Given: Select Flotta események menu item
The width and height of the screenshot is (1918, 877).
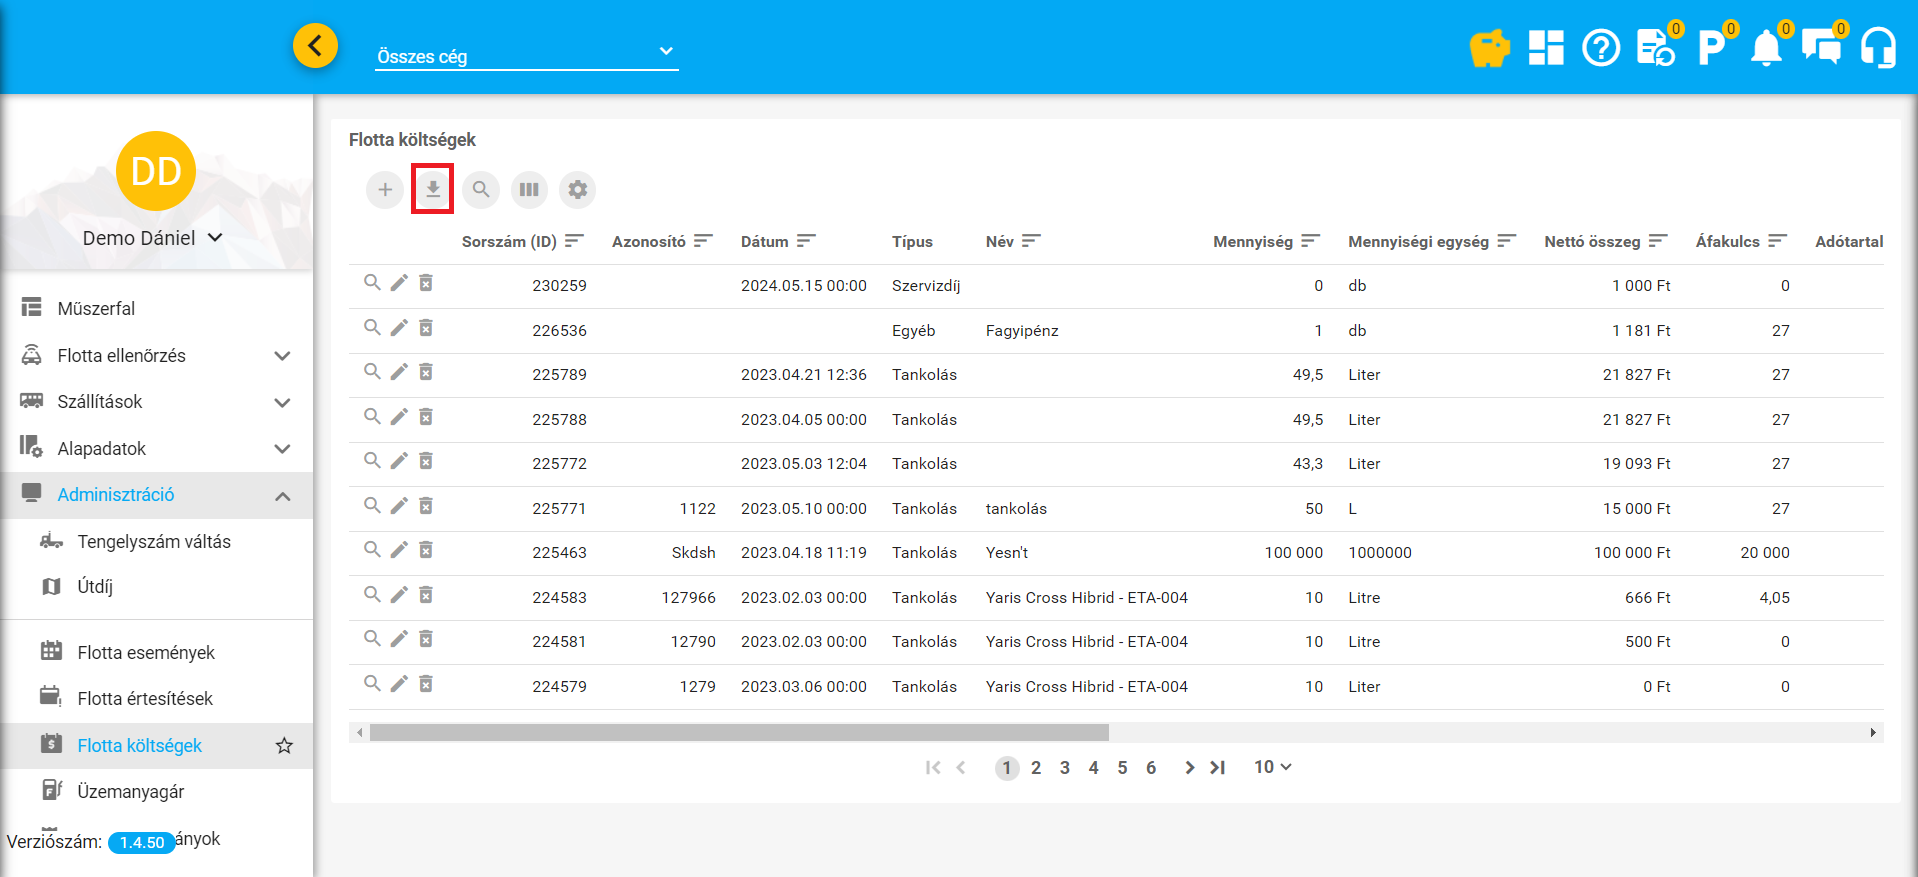Looking at the screenshot, I should pos(146,653).
